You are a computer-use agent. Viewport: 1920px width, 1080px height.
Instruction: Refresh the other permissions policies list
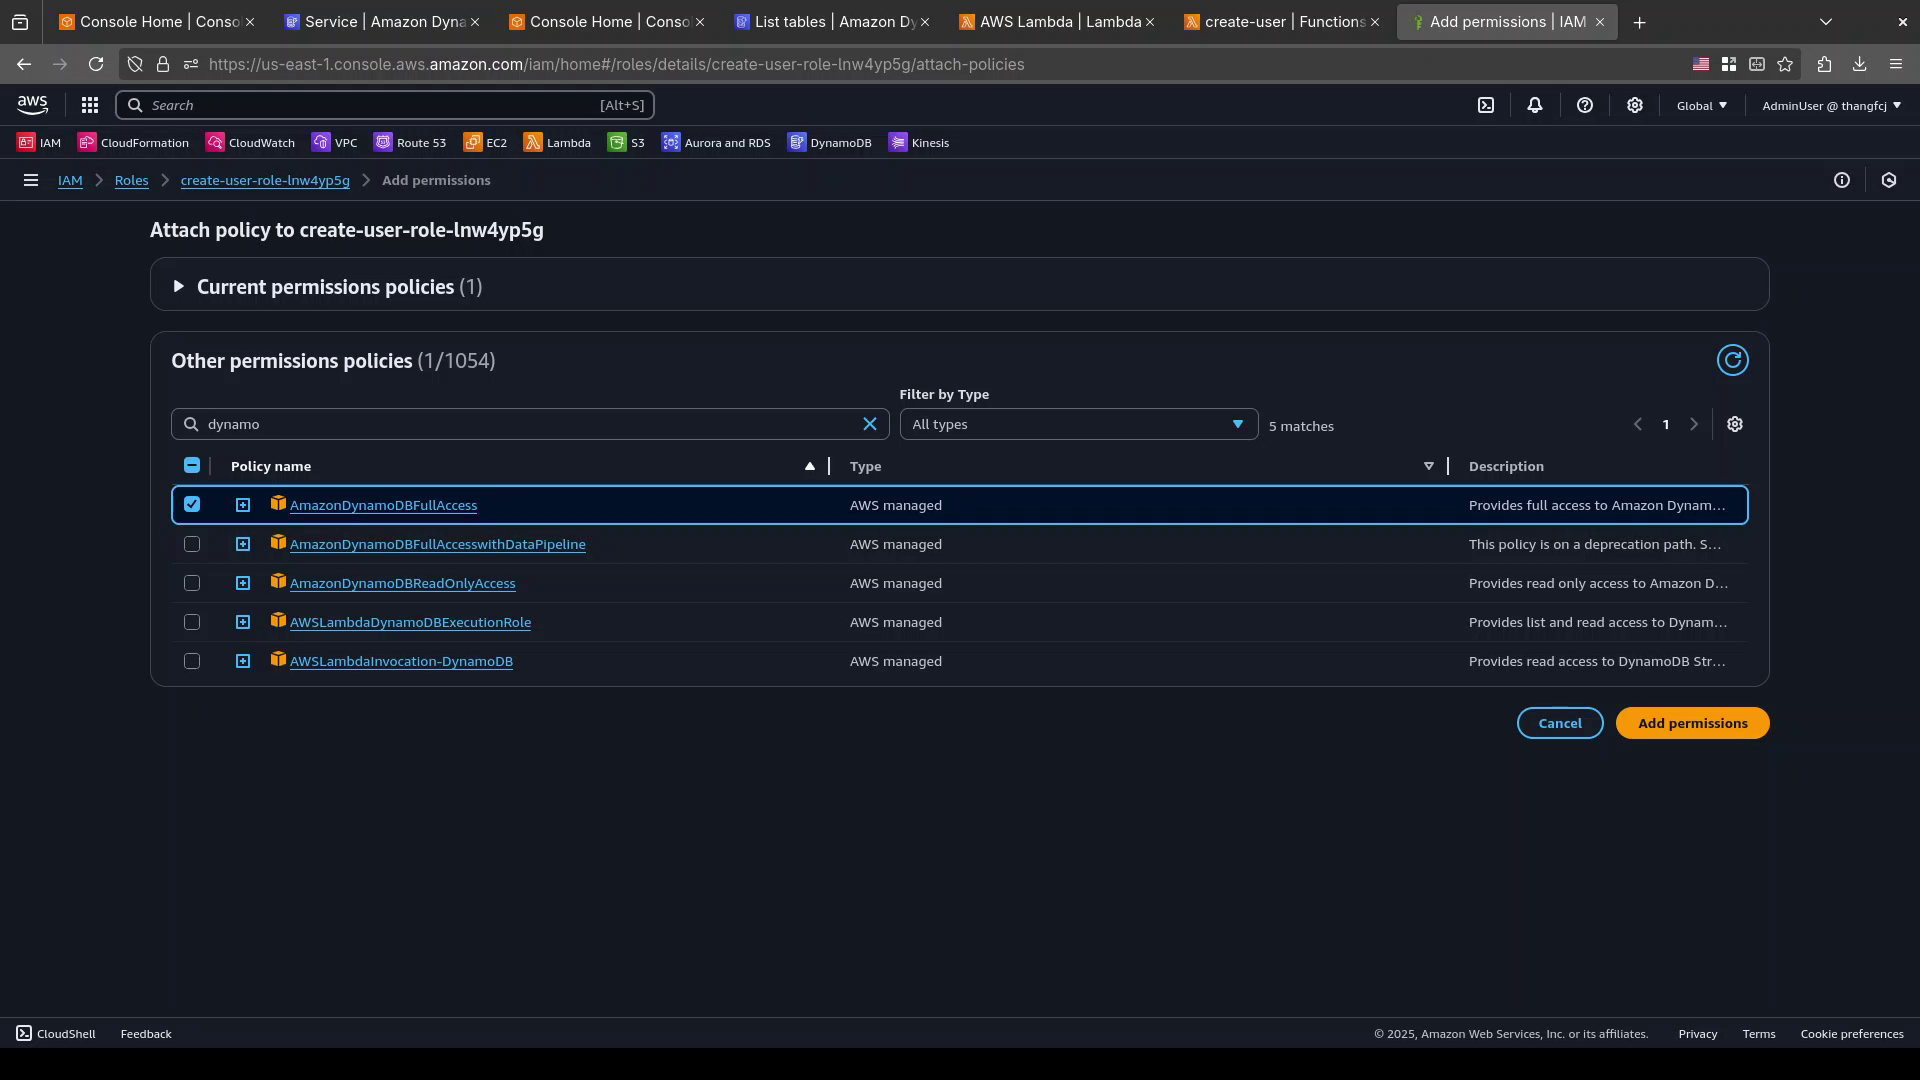click(x=1733, y=360)
